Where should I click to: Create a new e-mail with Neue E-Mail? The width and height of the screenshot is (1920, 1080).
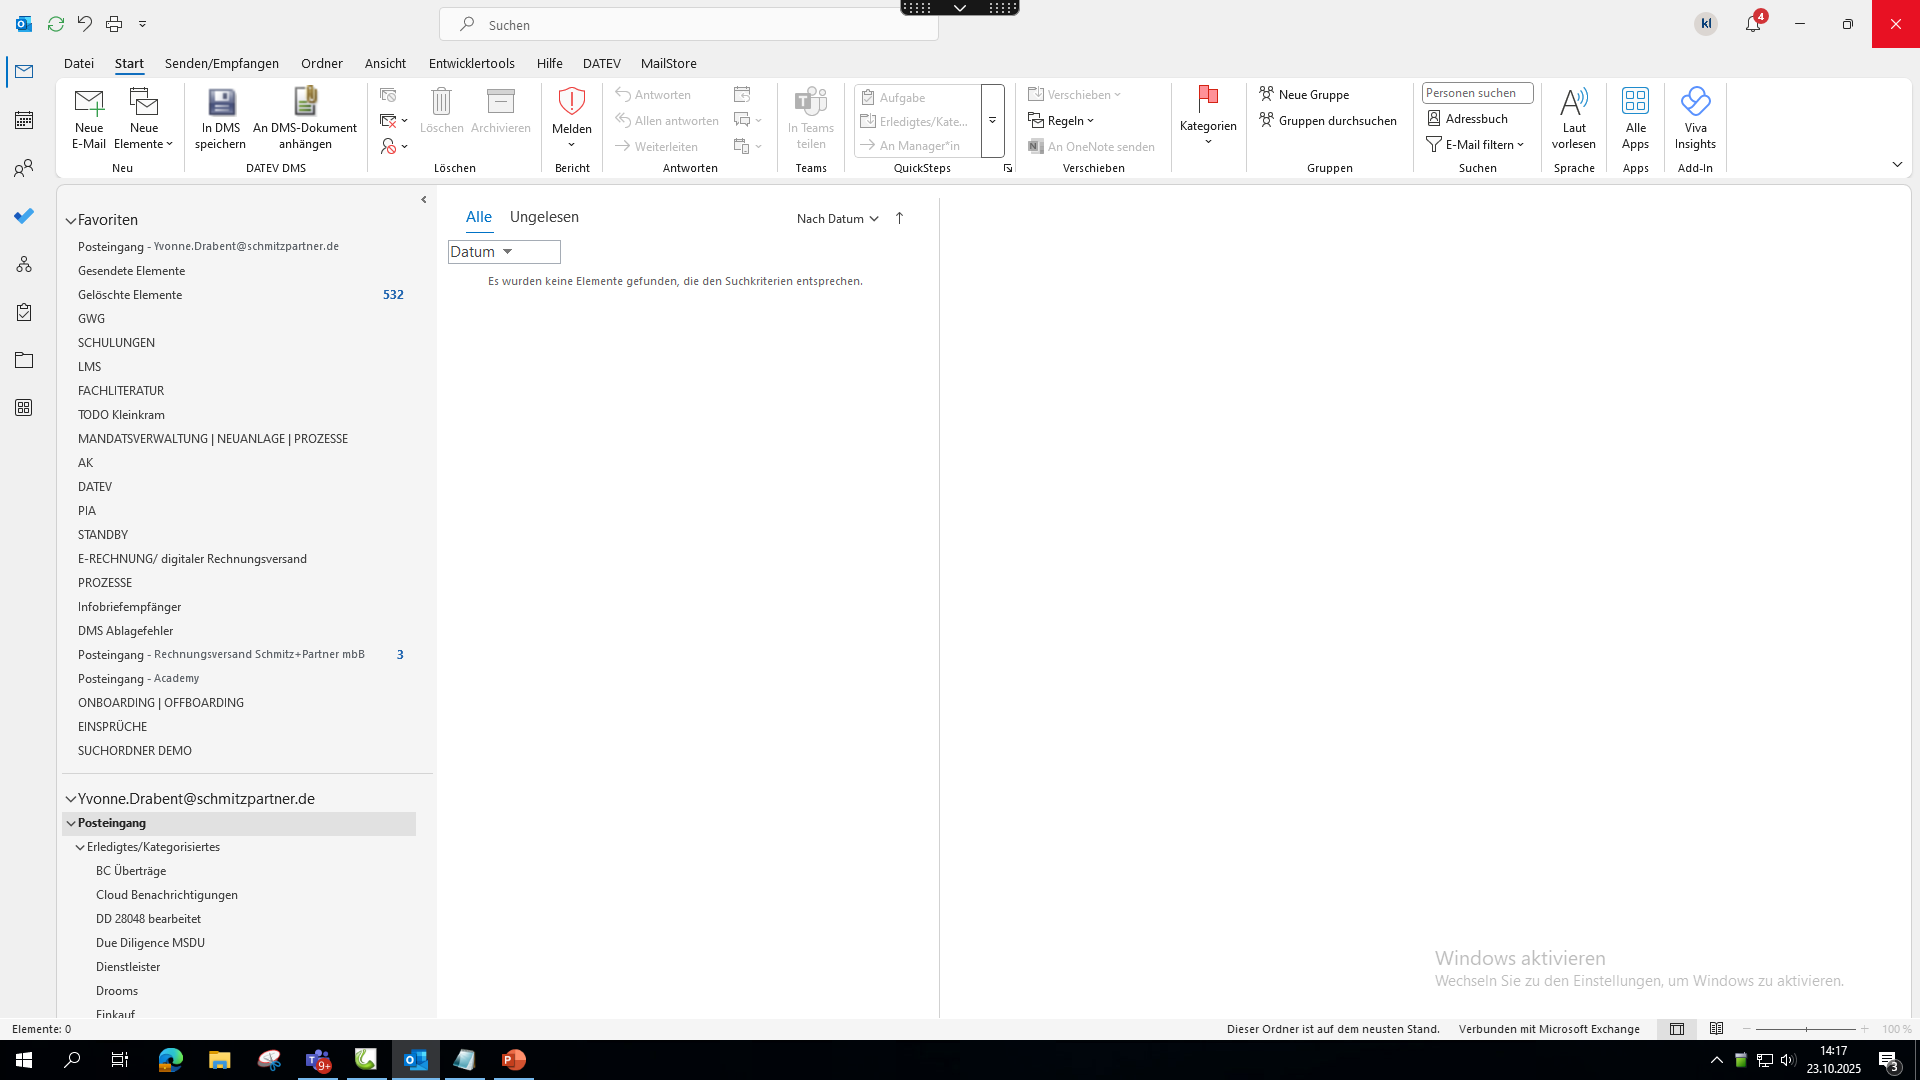tap(89, 118)
